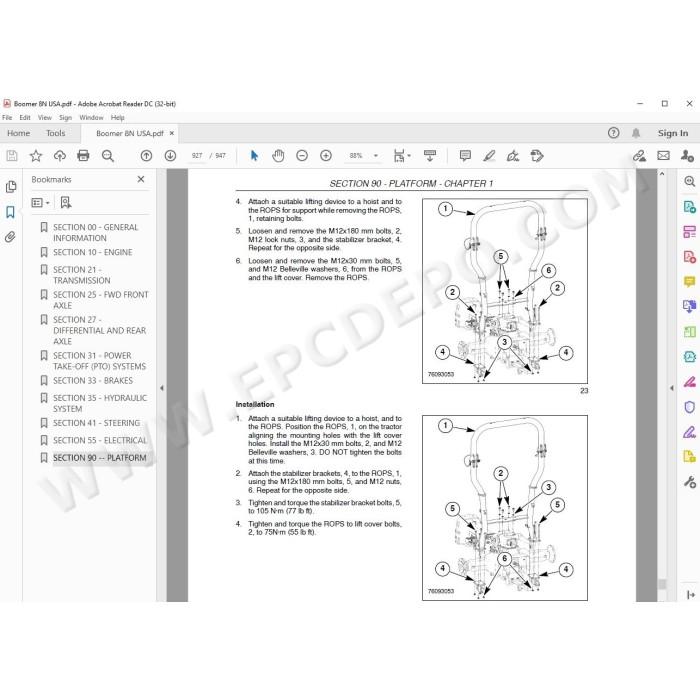Open bookmark SECTION 10 - ENGINE
The height and width of the screenshot is (700, 700).
coord(92,252)
